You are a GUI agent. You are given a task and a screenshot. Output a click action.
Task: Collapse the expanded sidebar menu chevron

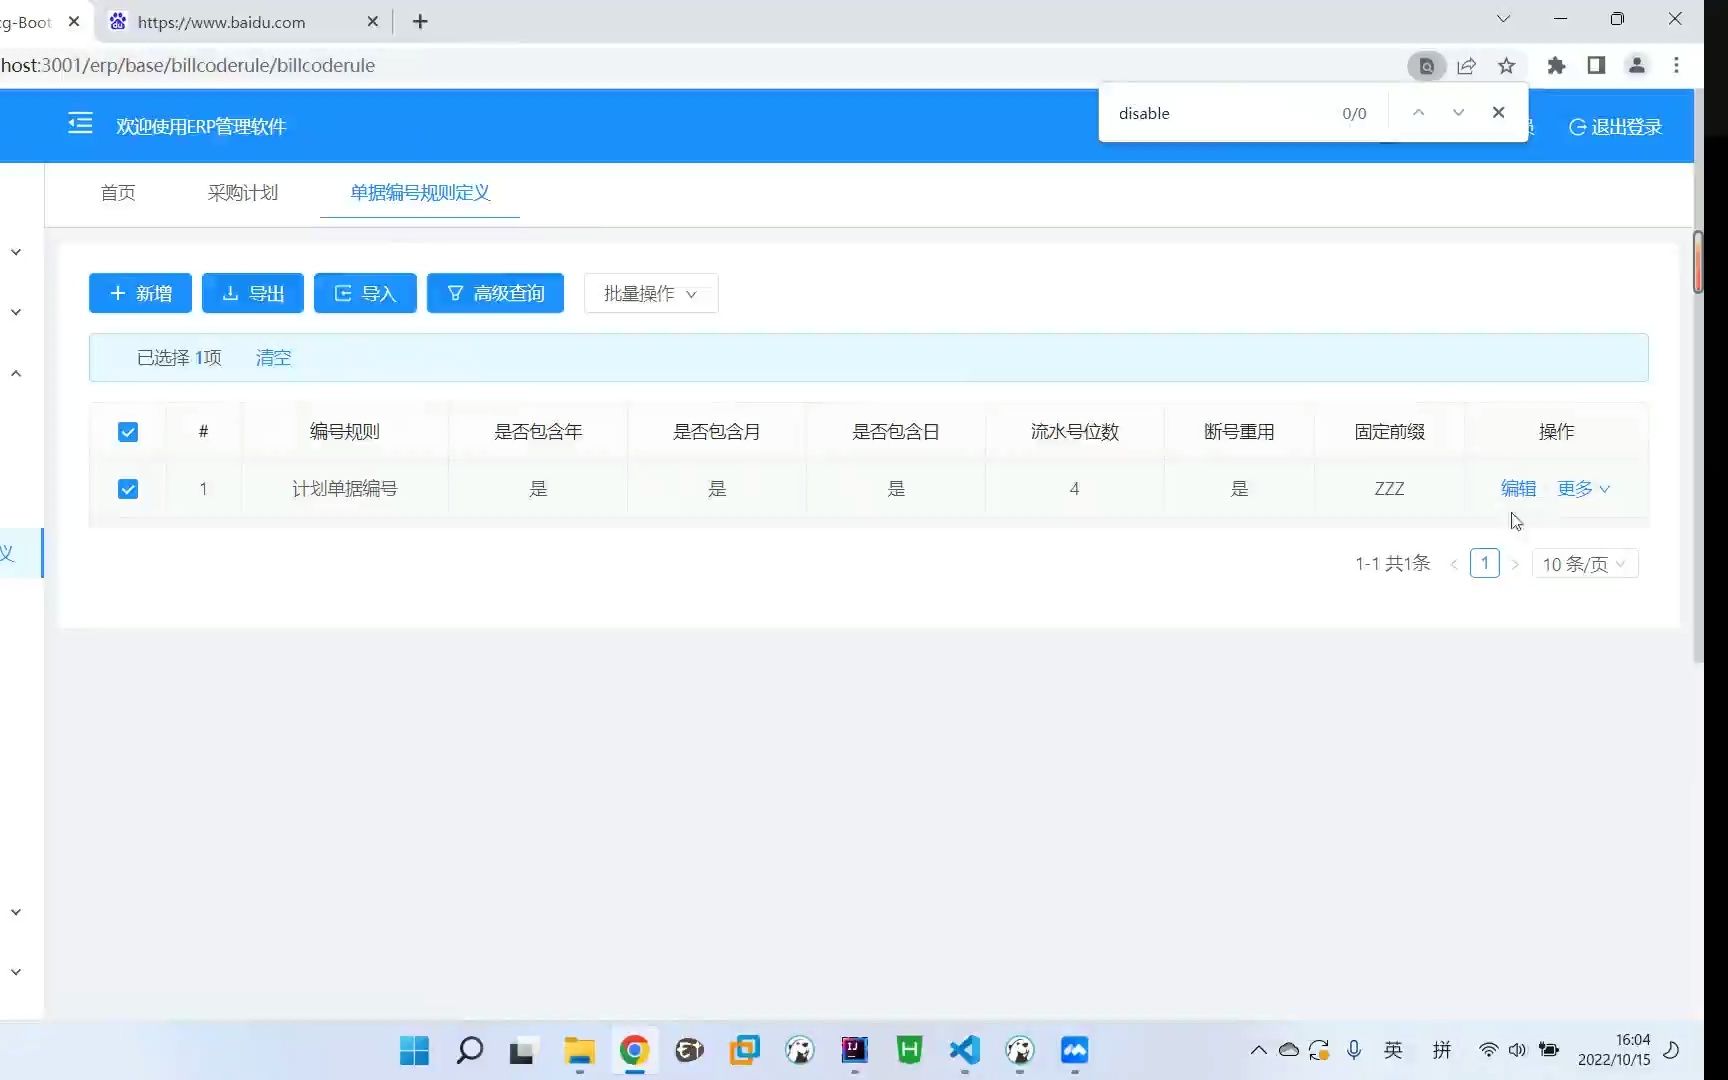click(16, 373)
